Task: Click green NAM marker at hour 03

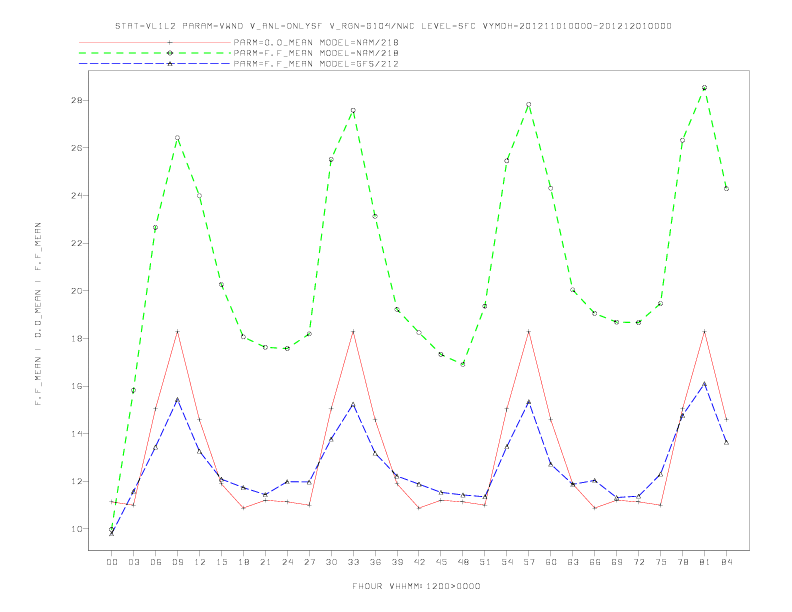Action: tap(133, 390)
